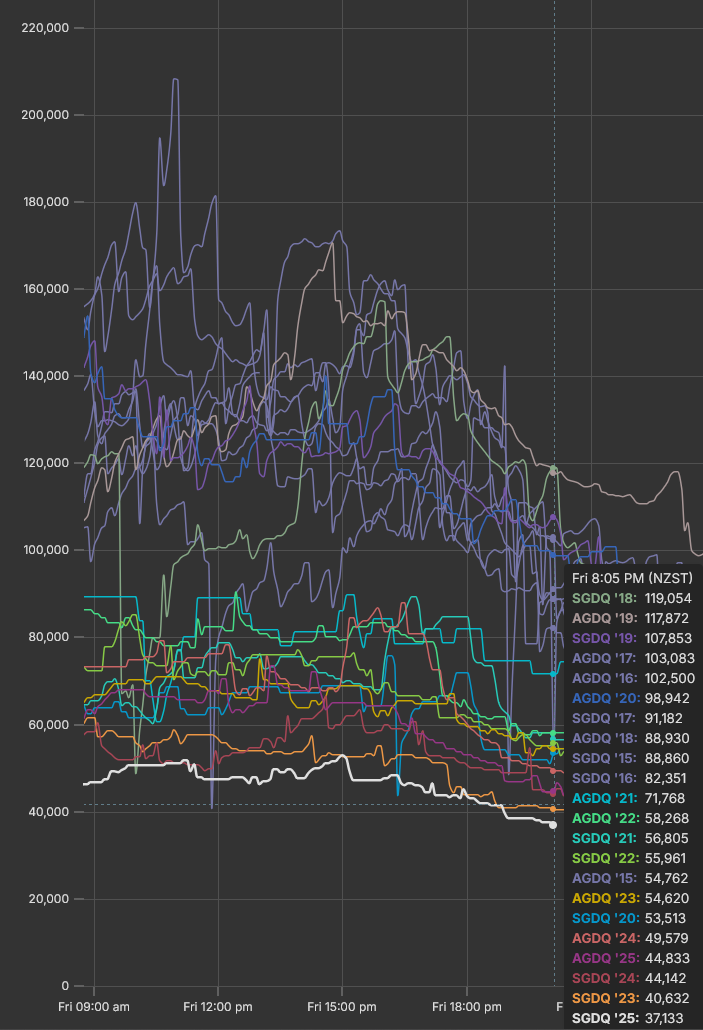Click the 60,000 y-axis label
703x1030 pixels.
pyautogui.click(x=49, y=725)
